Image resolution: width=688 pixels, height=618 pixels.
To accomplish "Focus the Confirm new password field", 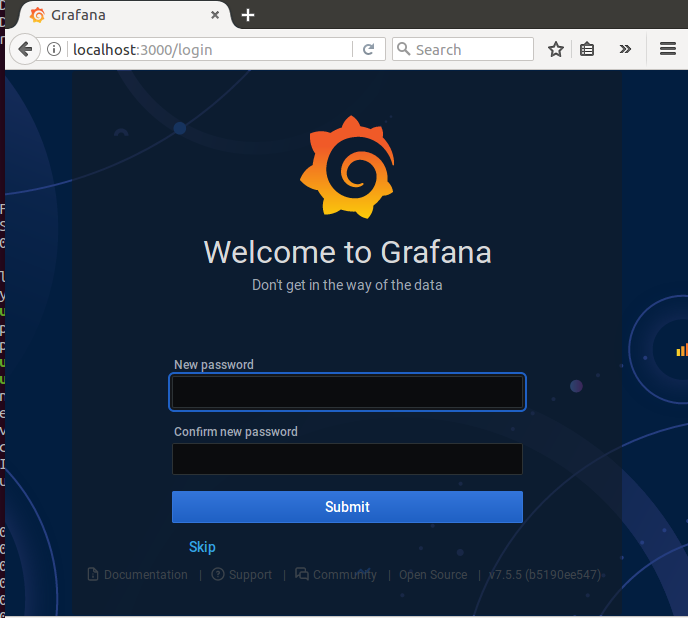I will point(347,459).
